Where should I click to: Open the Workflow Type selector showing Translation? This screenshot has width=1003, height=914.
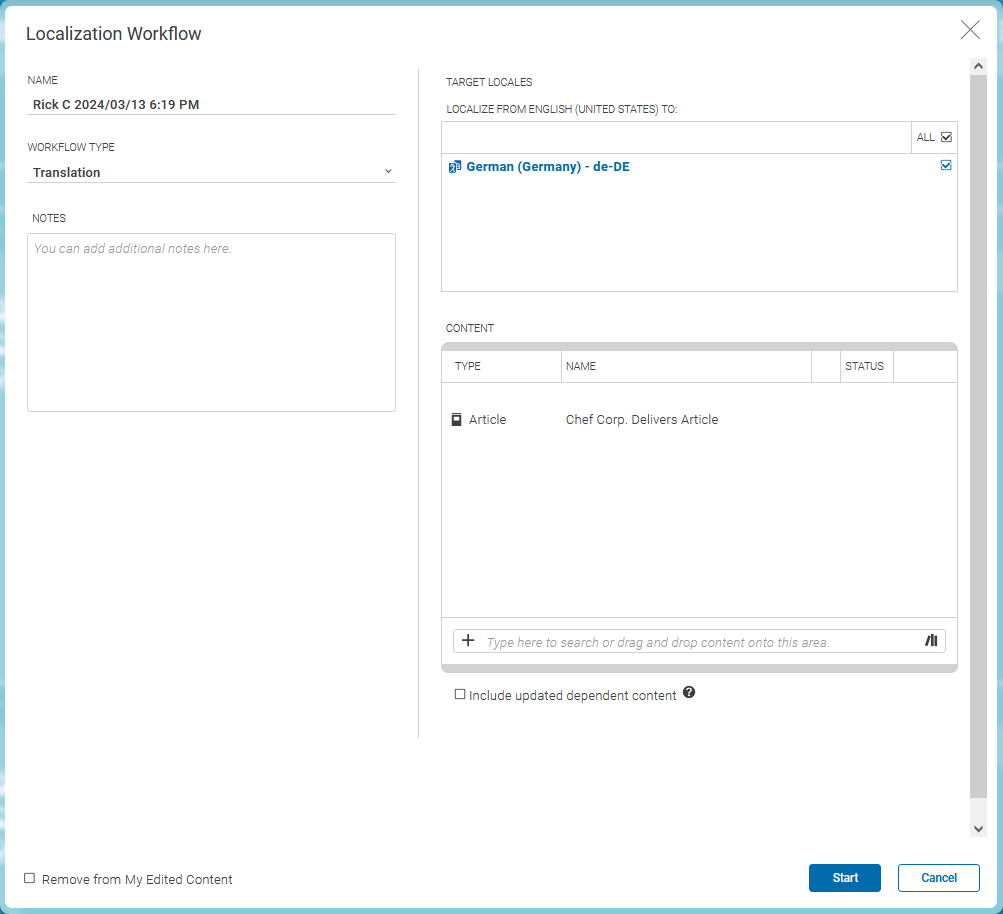click(211, 172)
